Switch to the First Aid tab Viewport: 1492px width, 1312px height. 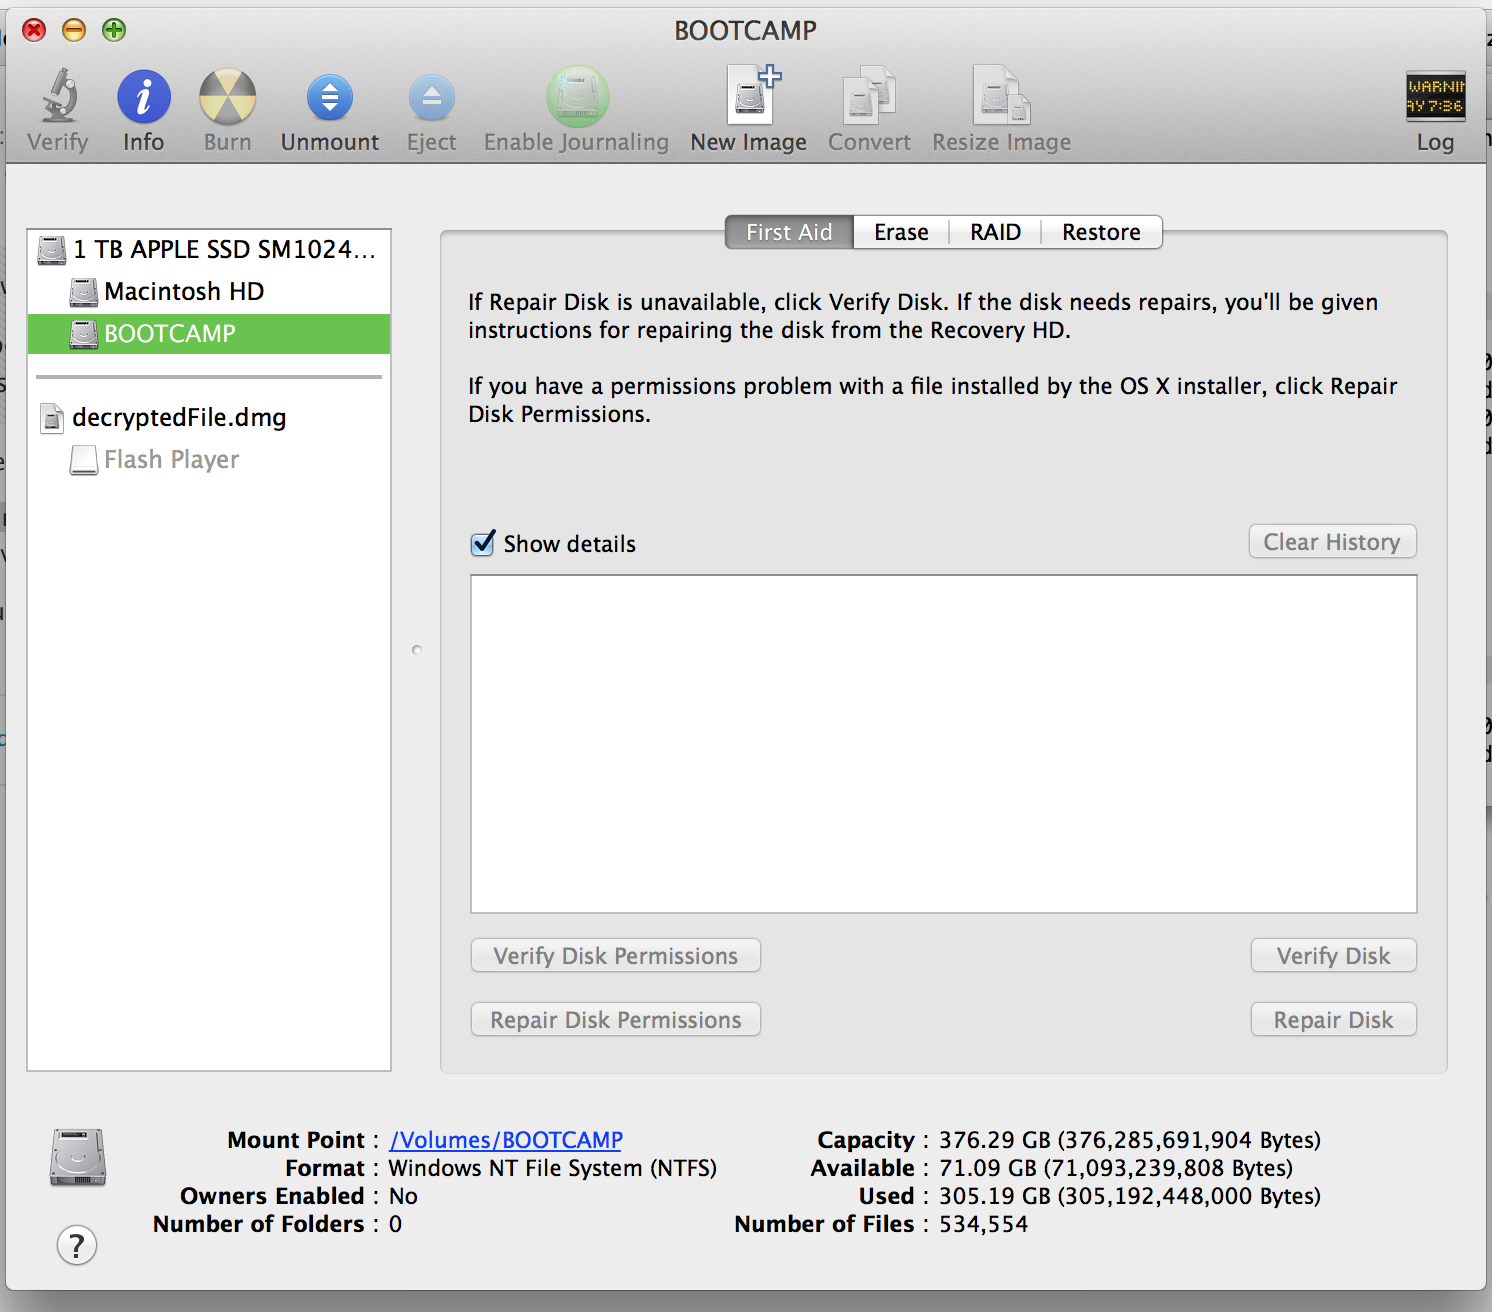789,232
